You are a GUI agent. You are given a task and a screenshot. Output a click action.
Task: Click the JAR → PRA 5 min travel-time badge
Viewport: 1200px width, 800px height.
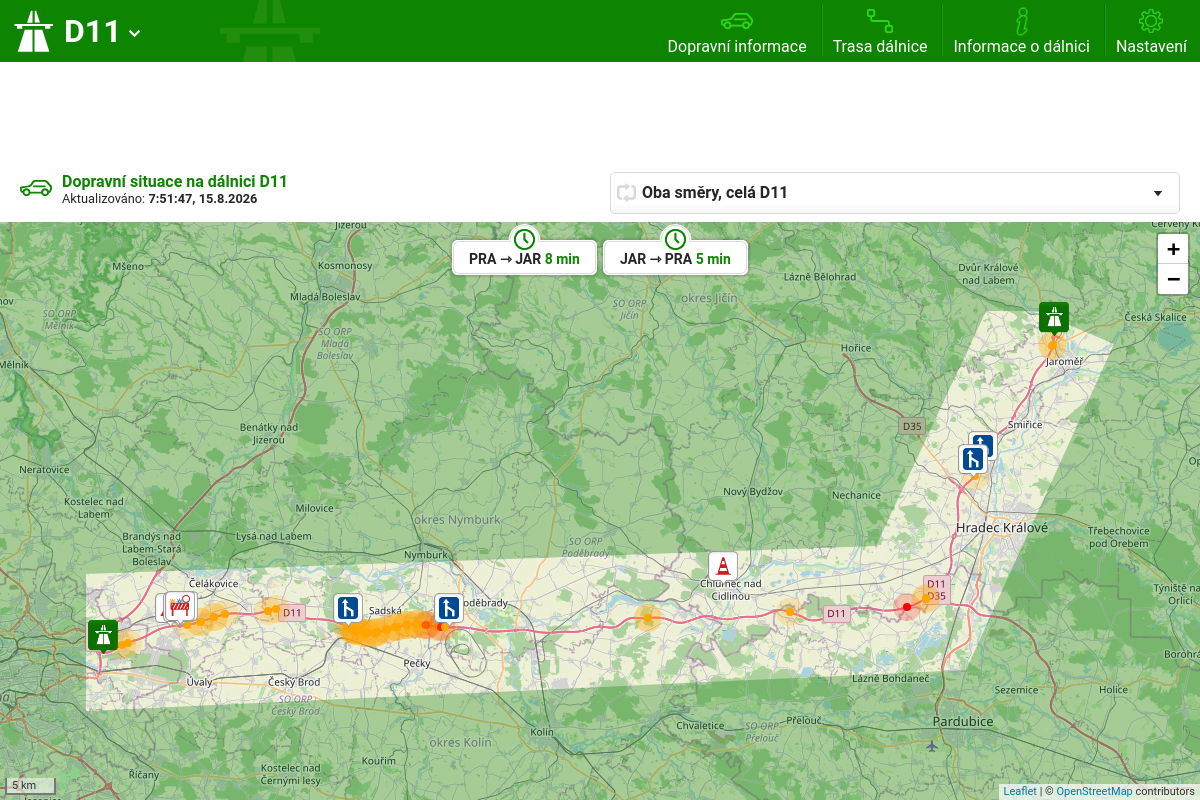pos(675,258)
